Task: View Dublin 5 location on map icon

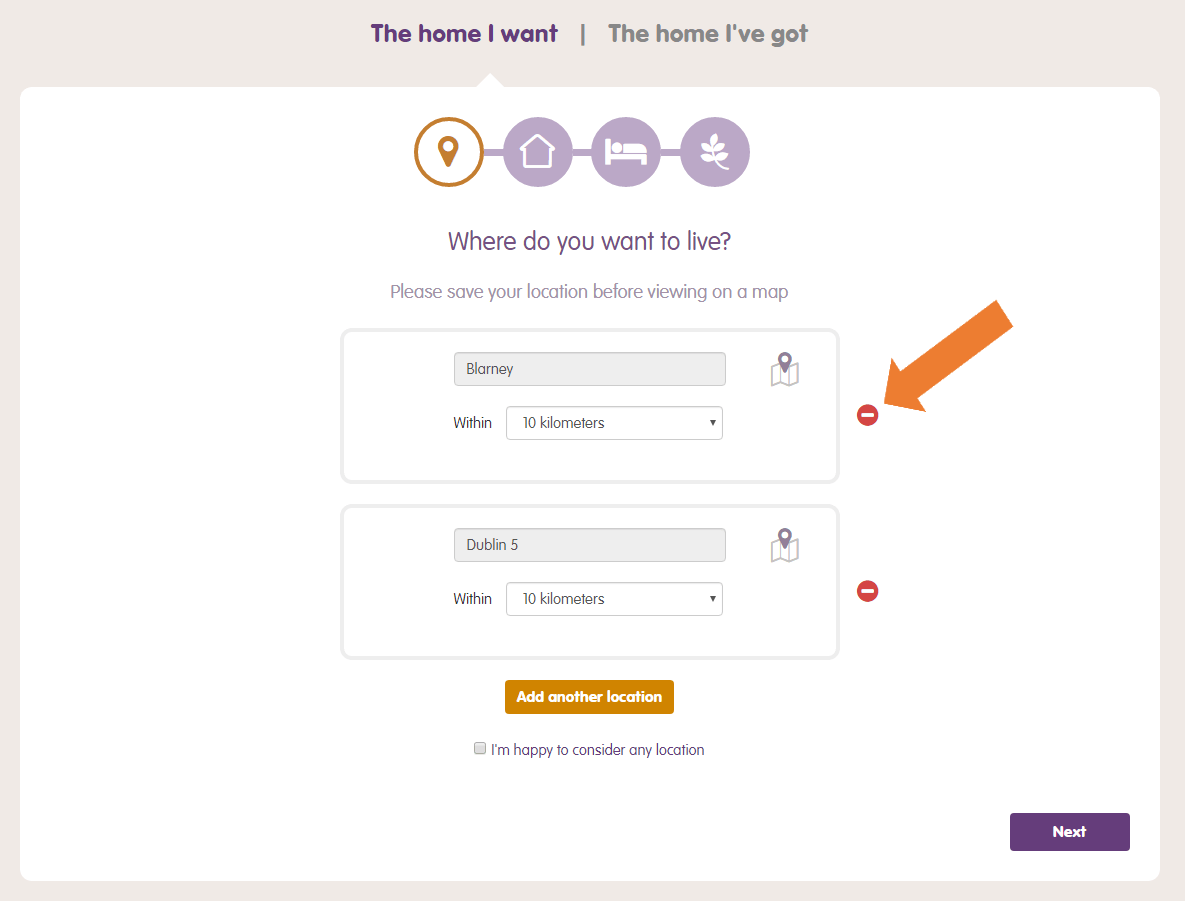Action: 785,545
